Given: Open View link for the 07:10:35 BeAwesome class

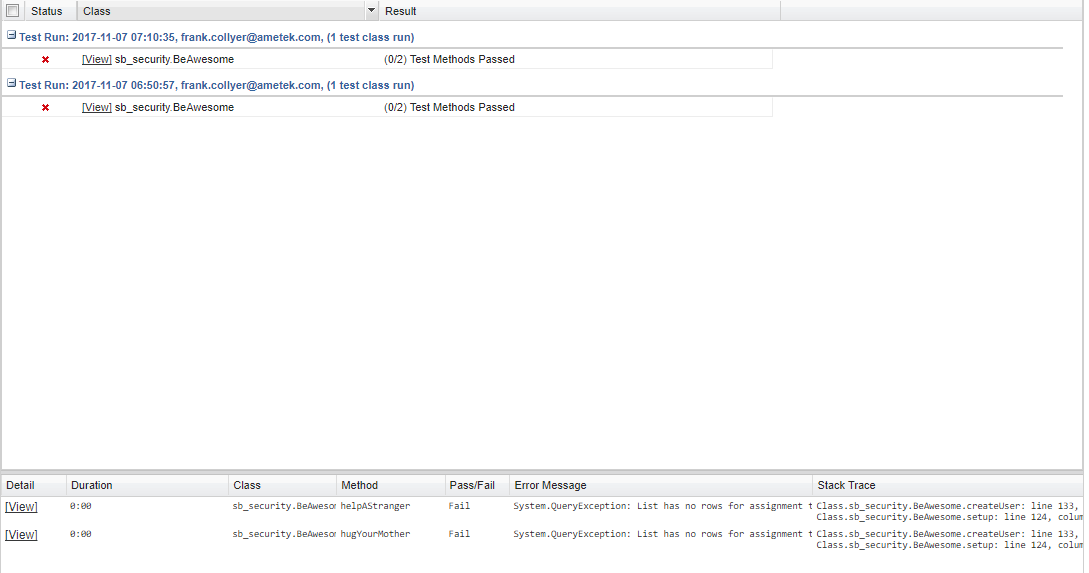Looking at the screenshot, I should click(97, 60).
